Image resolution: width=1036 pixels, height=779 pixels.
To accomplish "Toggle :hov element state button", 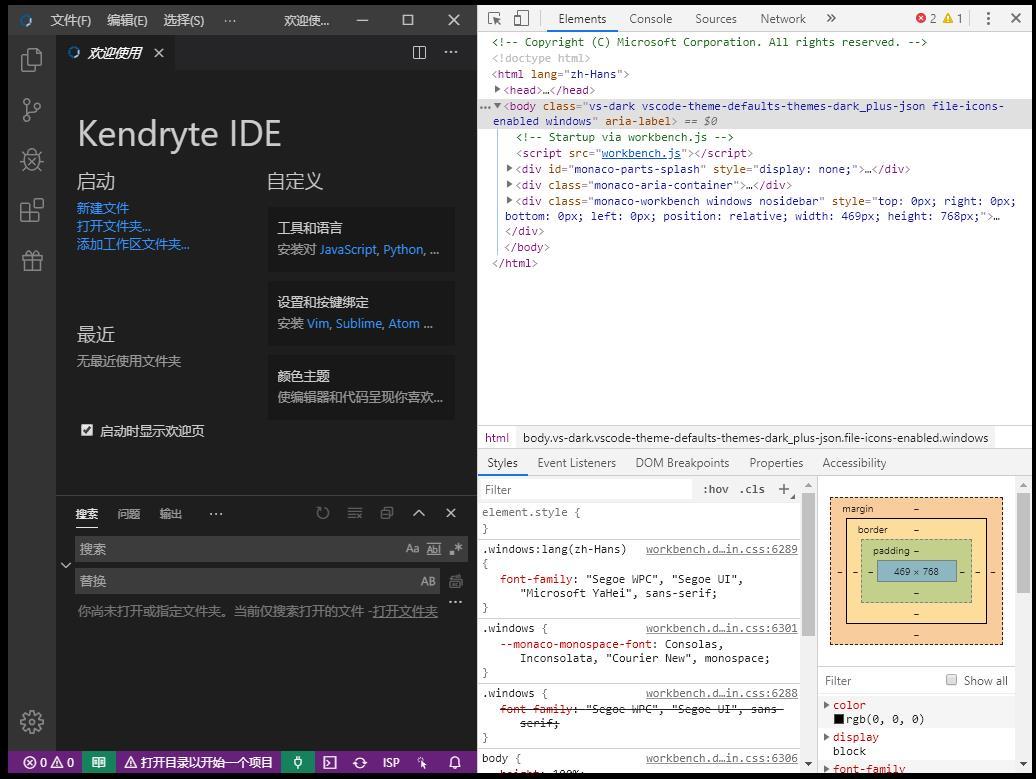I will [x=716, y=489].
